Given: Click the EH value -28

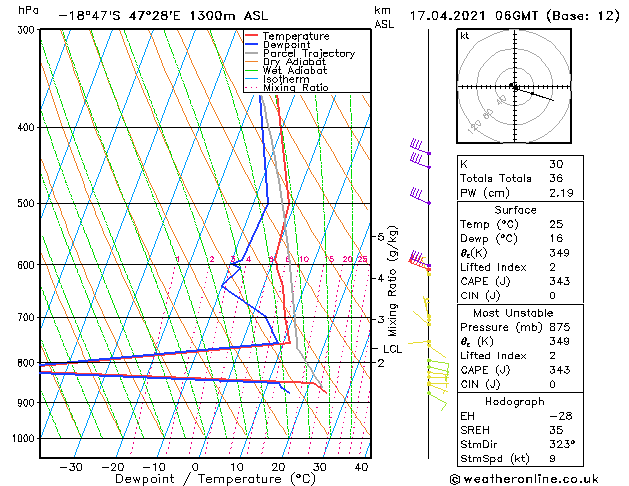Looking at the screenshot, I should click(561, 416).
